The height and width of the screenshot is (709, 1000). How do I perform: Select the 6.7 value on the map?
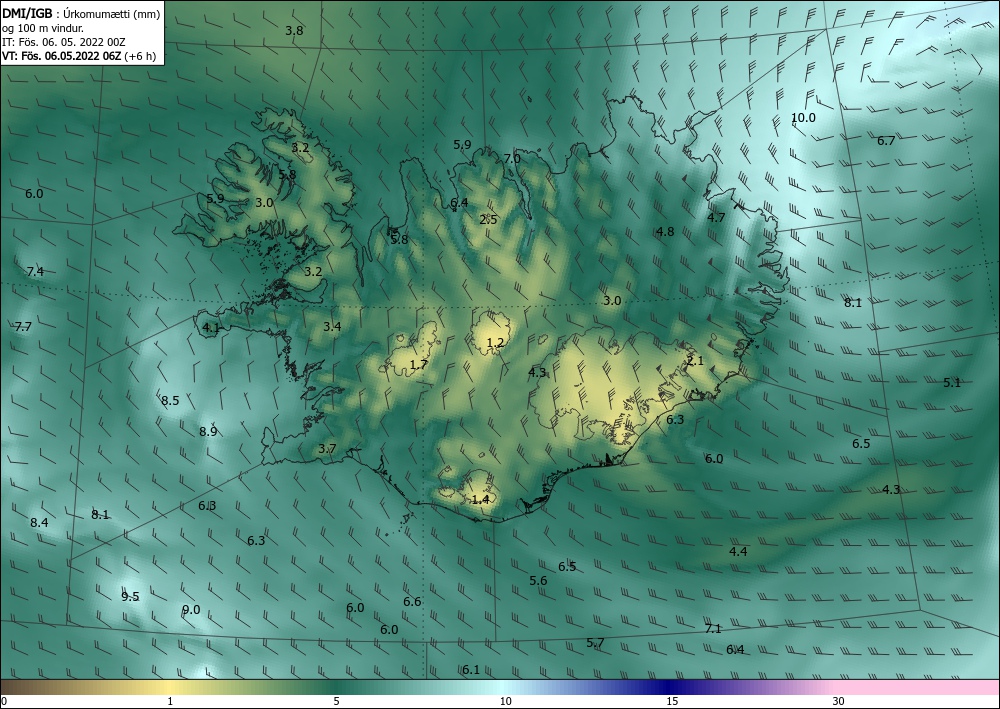[886, 141]
